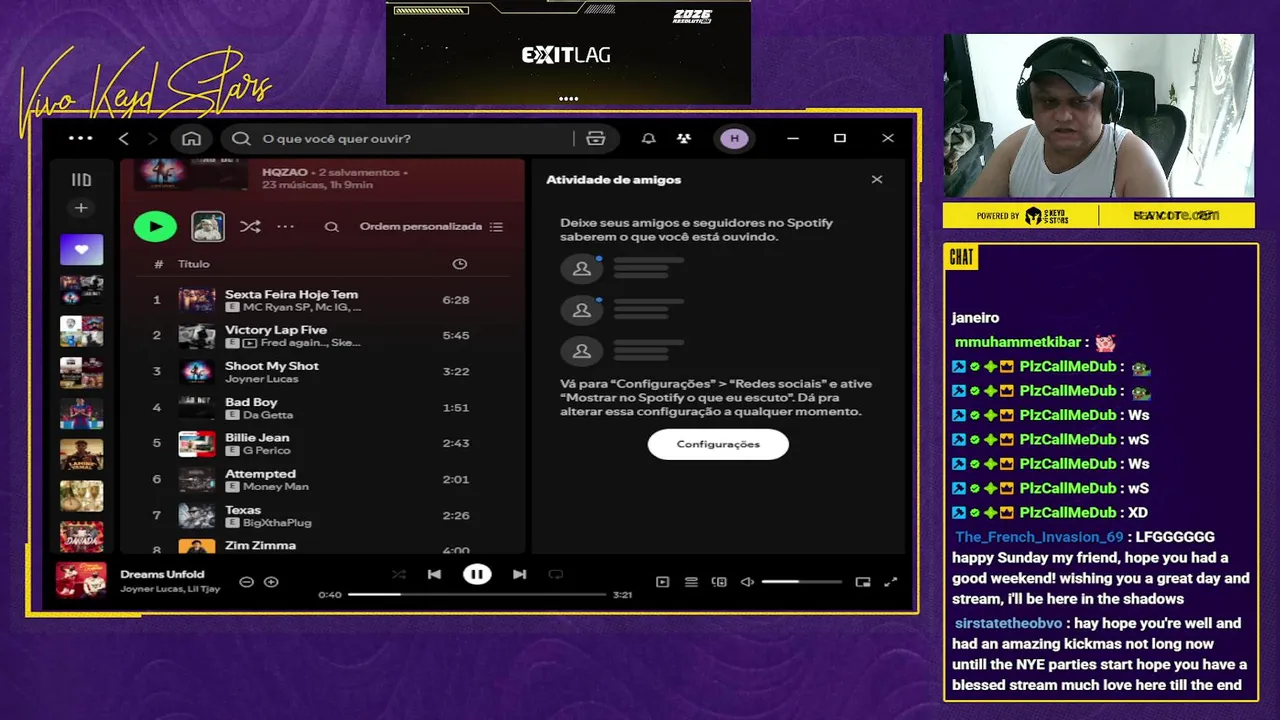The width and height of the screenshot is (1280, 720).
Task: Toggle friend activity icon in top bar
Action: click(x=684, y=138)
